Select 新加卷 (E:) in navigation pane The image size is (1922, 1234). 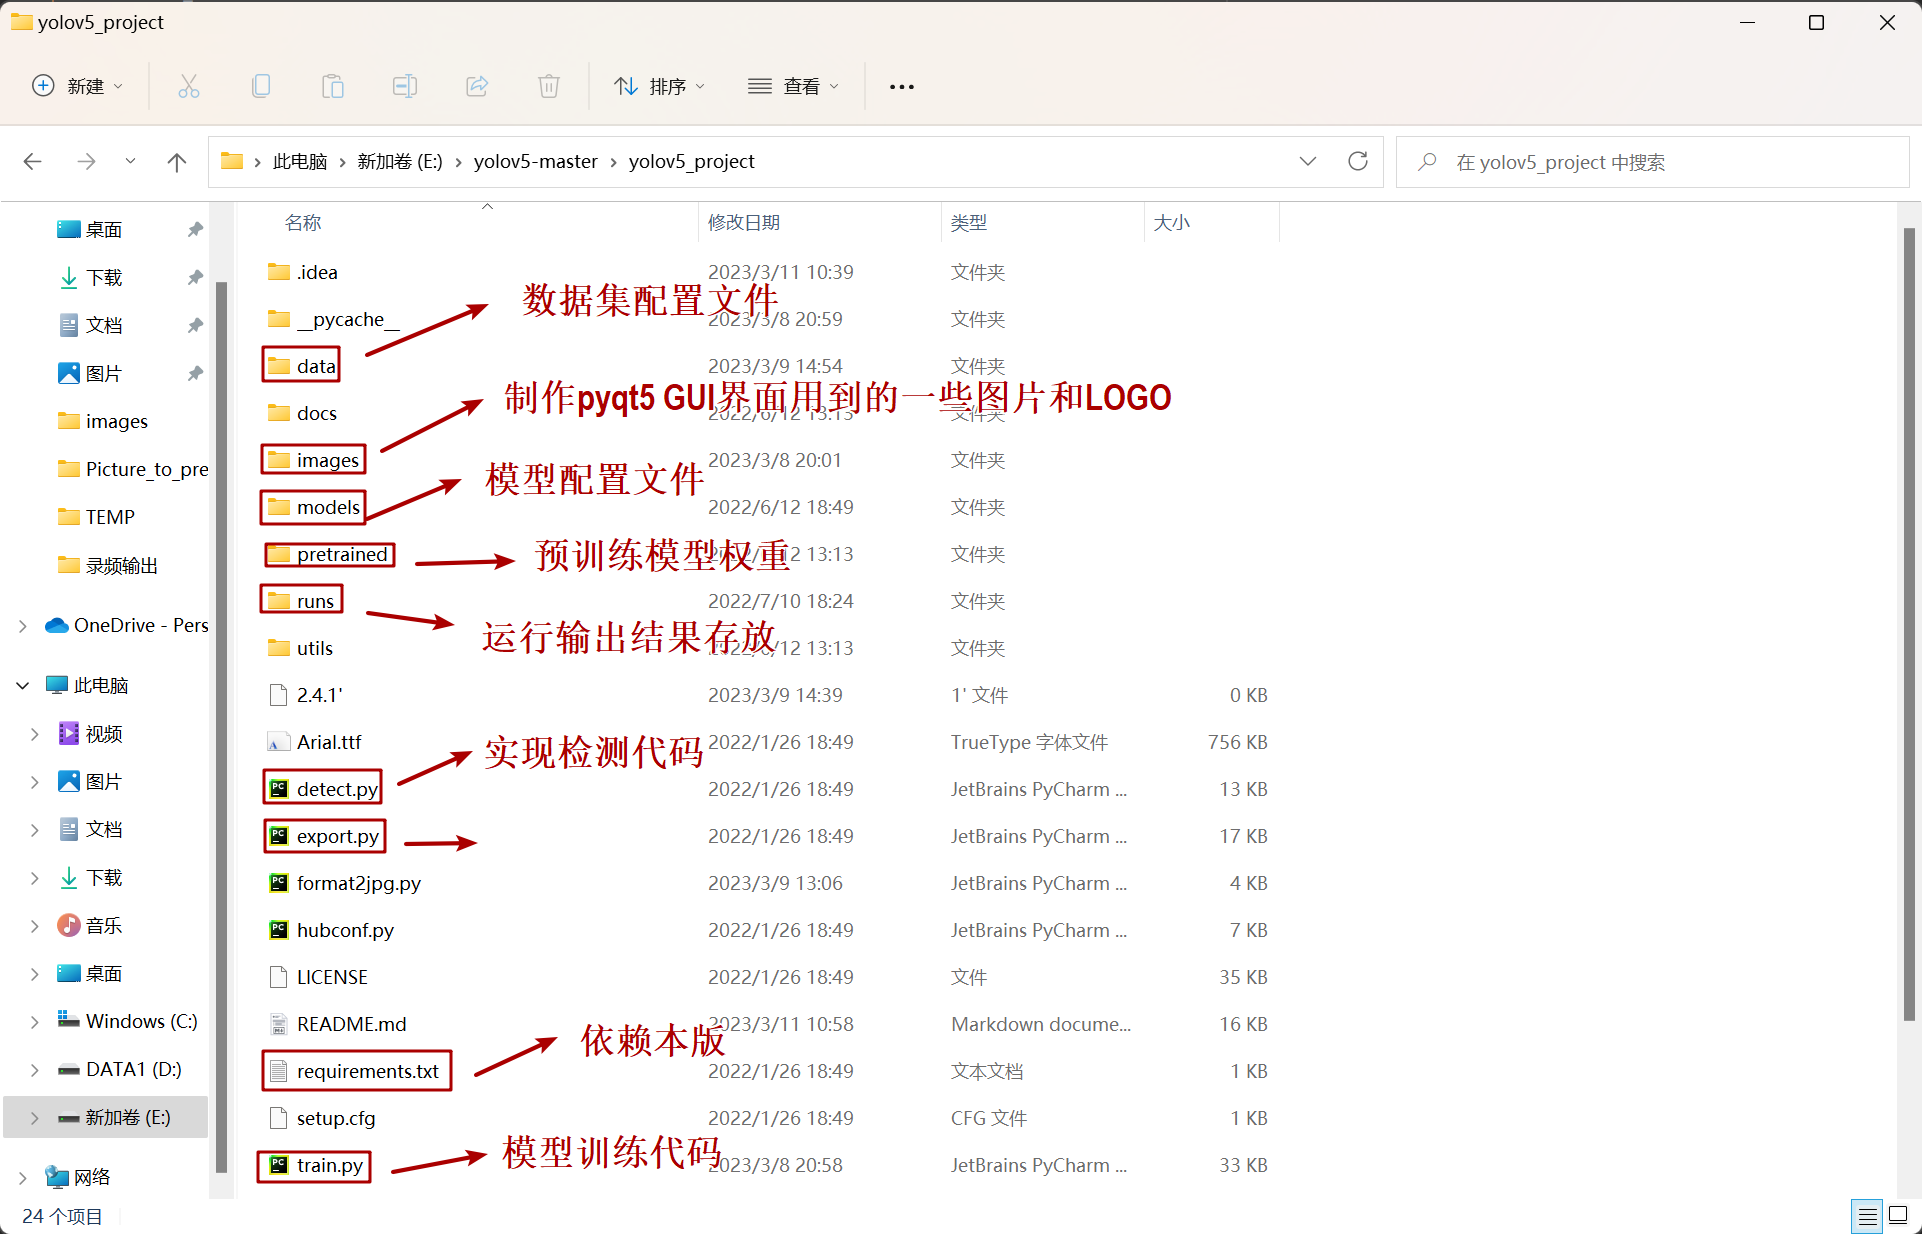pos(105,1117)
